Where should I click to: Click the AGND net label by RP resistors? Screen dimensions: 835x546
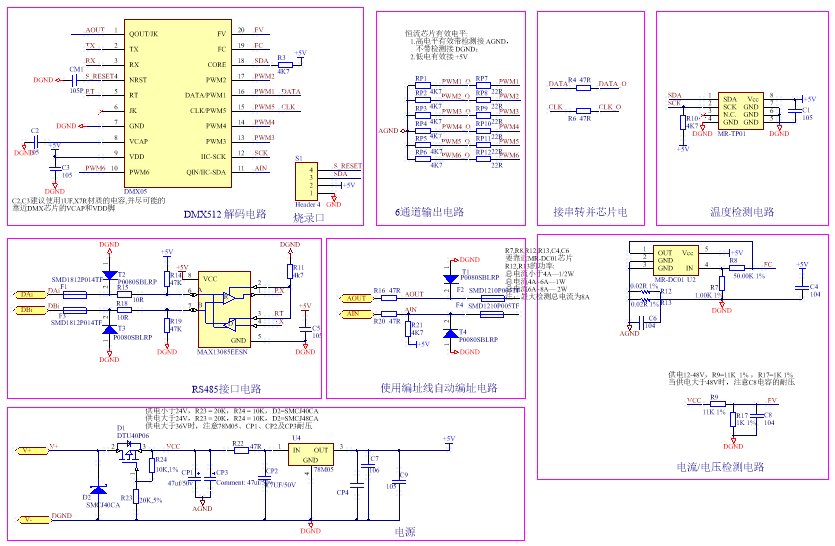388,131
